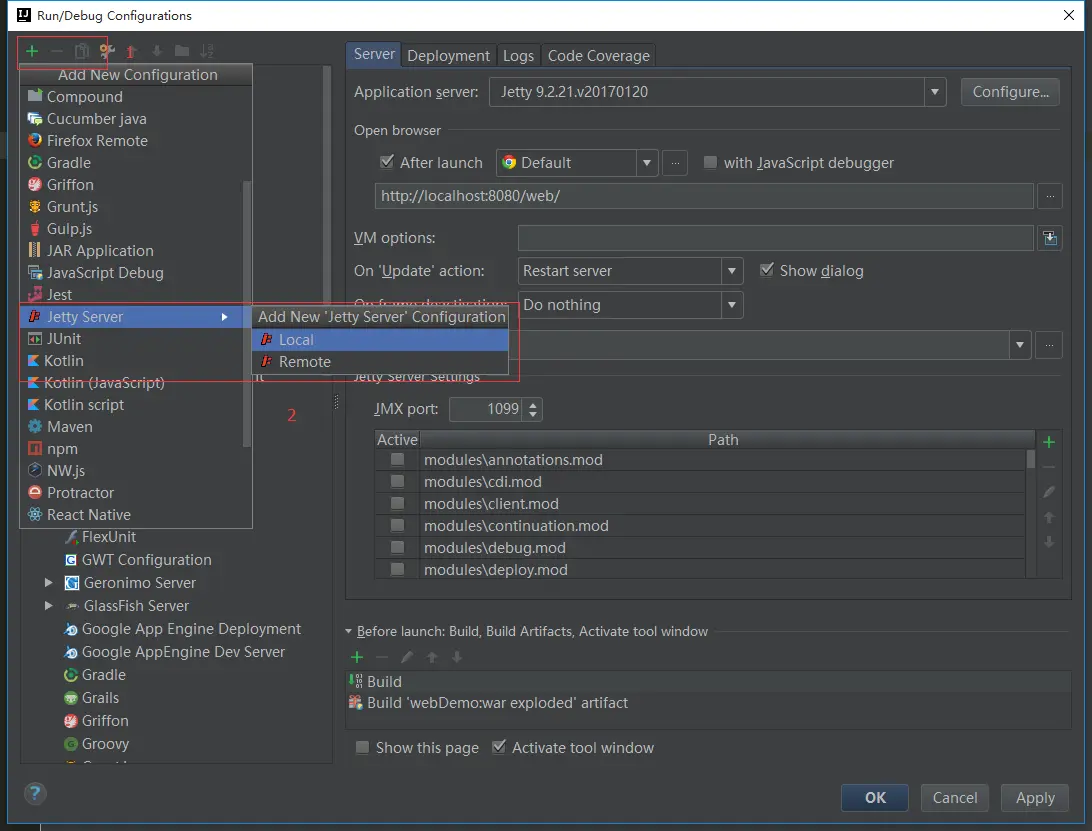Open the Default browser dropdown
The height and width of the screenshot is (831, 1092).
(x=646, y=163)
